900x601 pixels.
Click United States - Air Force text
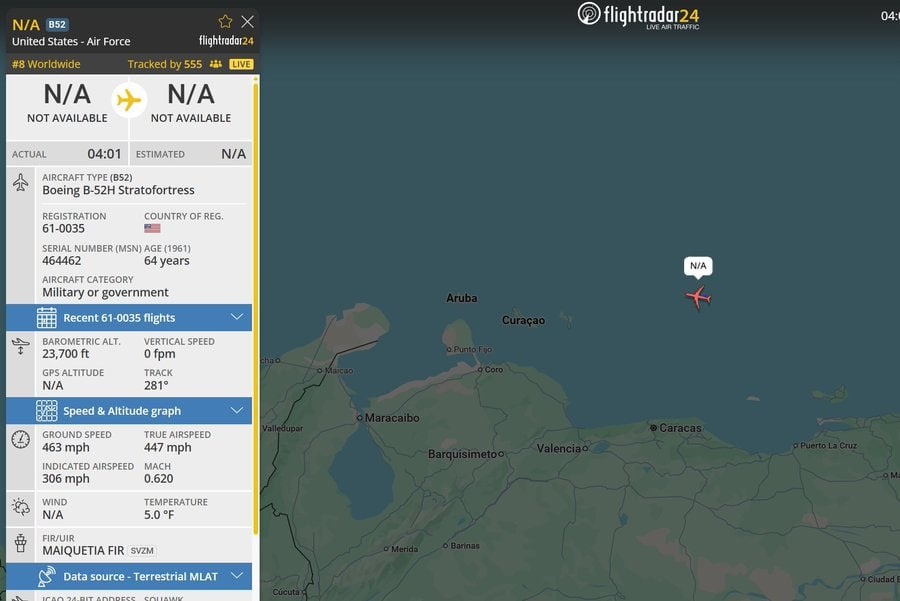(71, 41)
